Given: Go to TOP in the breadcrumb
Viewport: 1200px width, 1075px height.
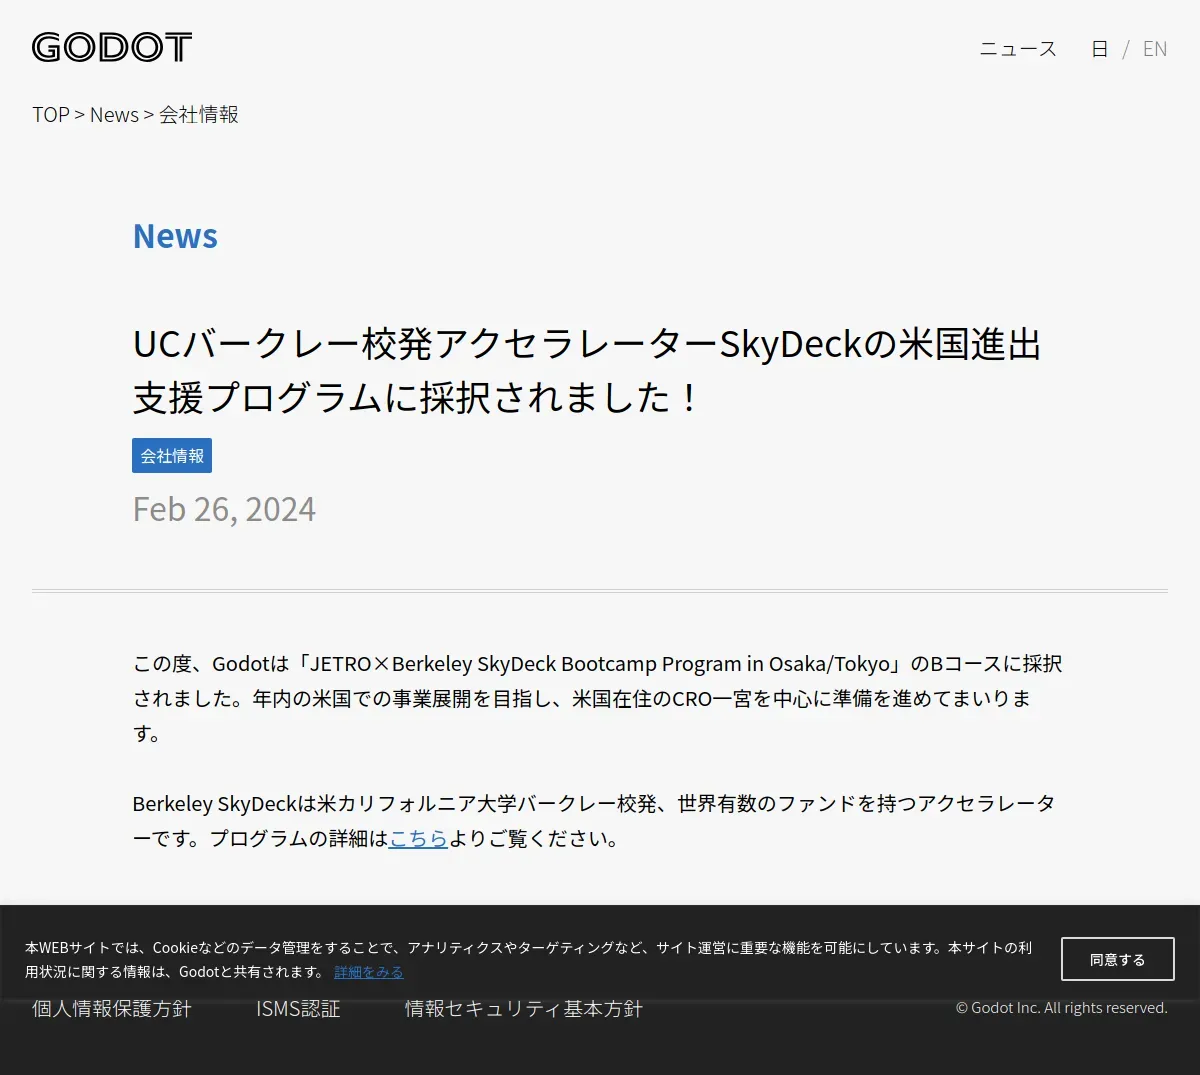Looking at the screenshot, I should click(51, 115).
